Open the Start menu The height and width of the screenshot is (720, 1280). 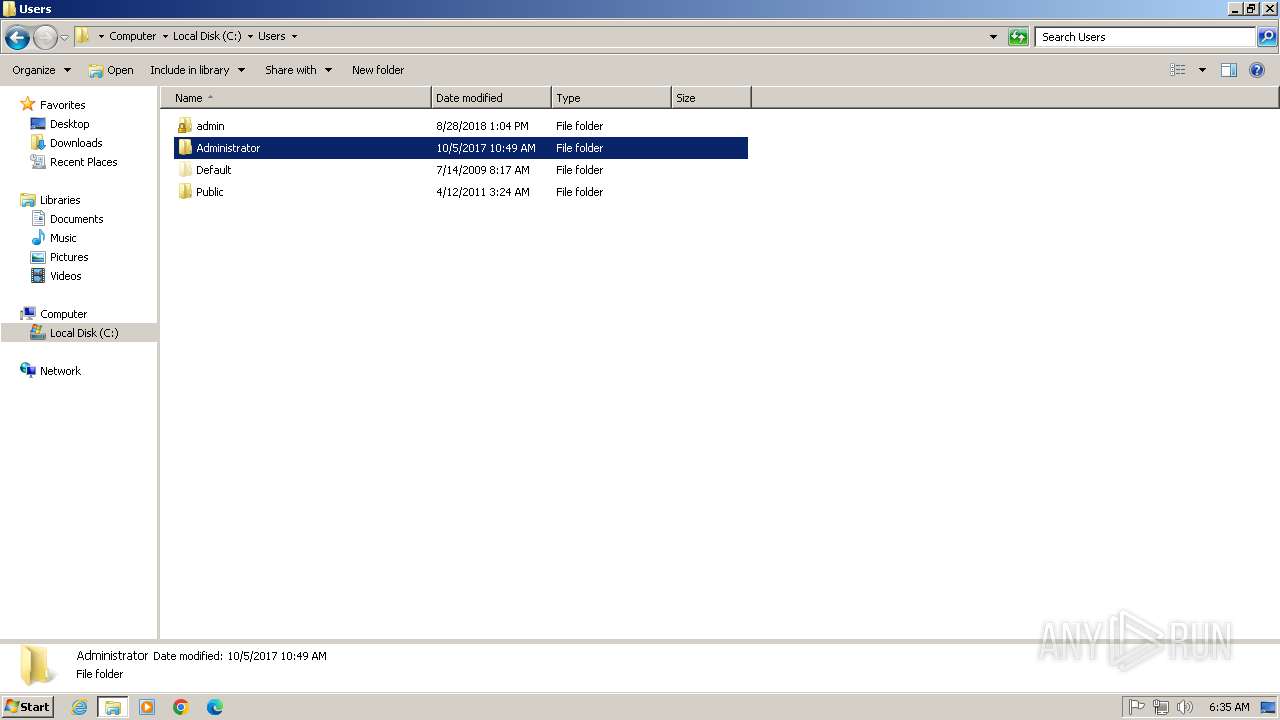click(x=27, y=707)
